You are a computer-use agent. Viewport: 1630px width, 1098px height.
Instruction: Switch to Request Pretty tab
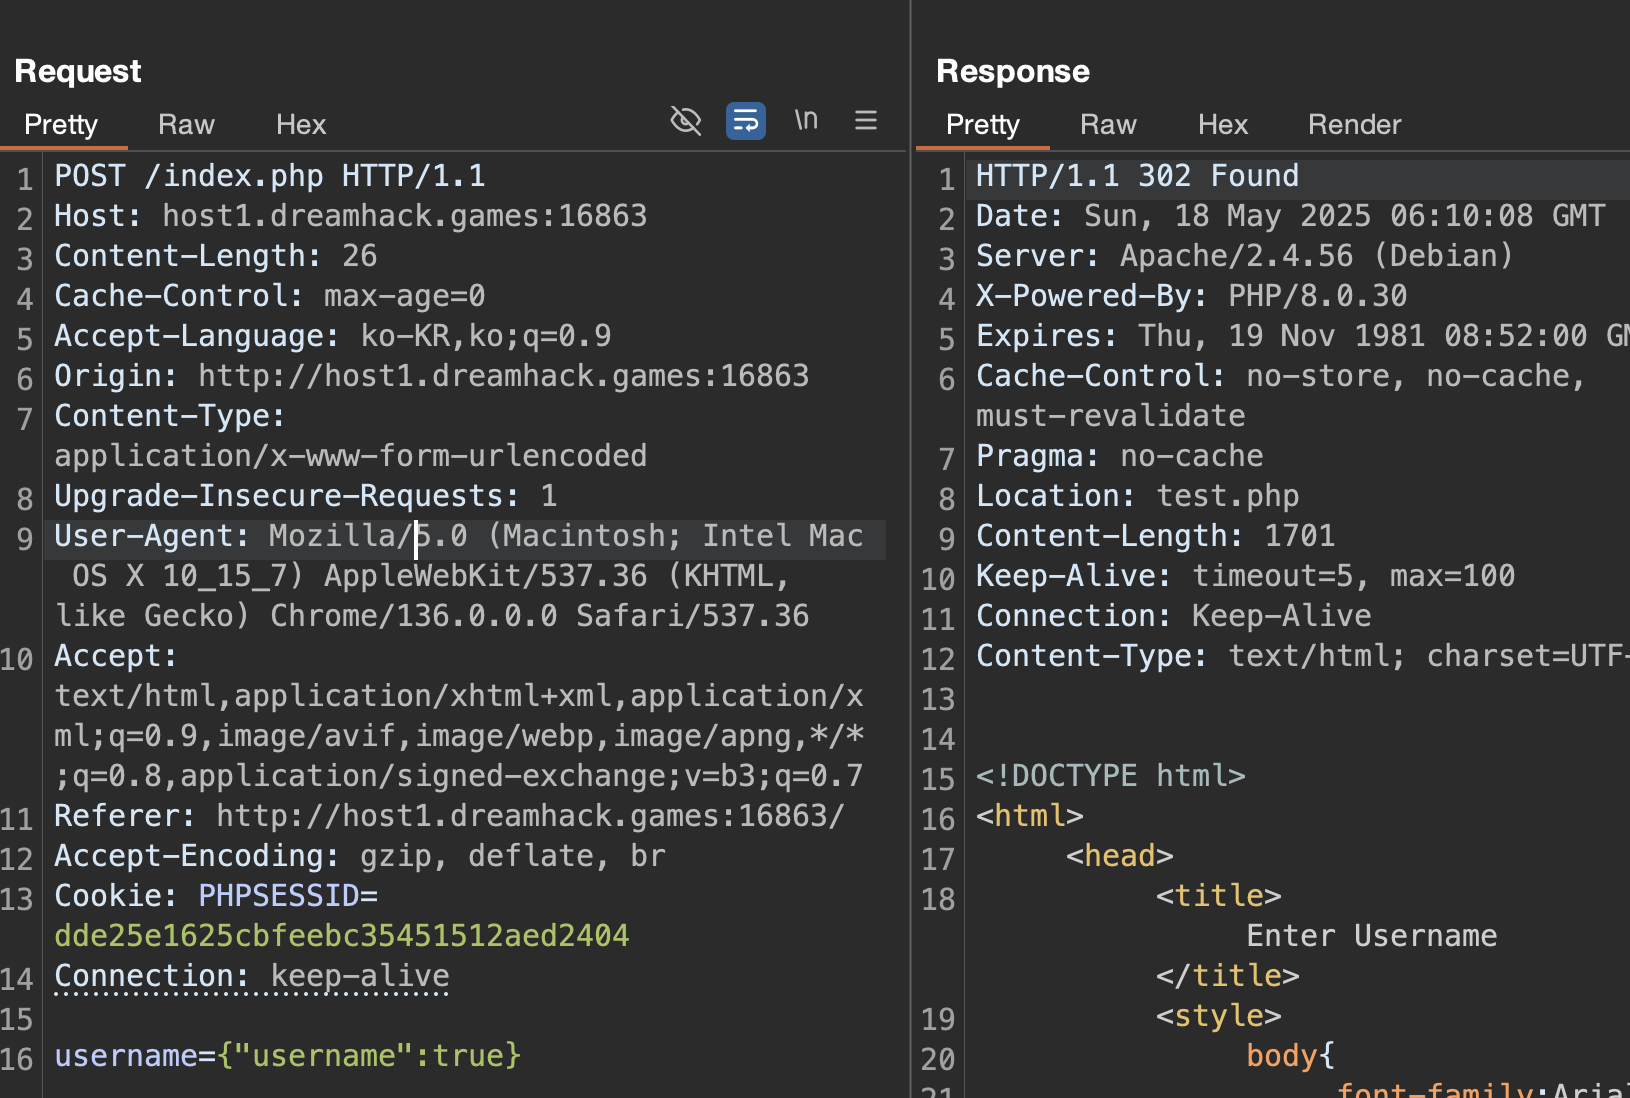(61, 124)
